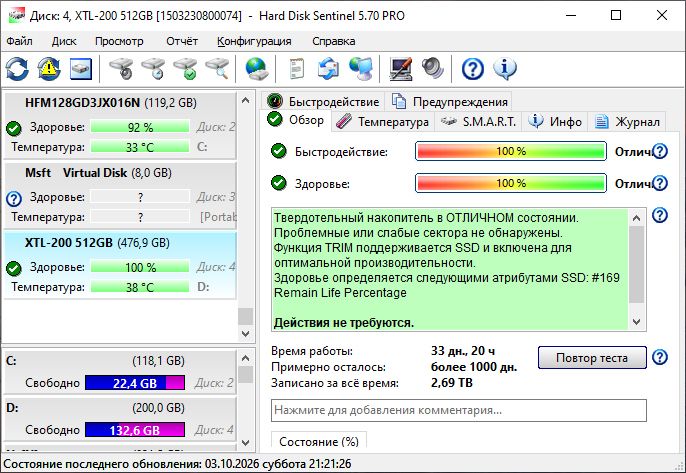Open the Файл menu

point(19,41)
